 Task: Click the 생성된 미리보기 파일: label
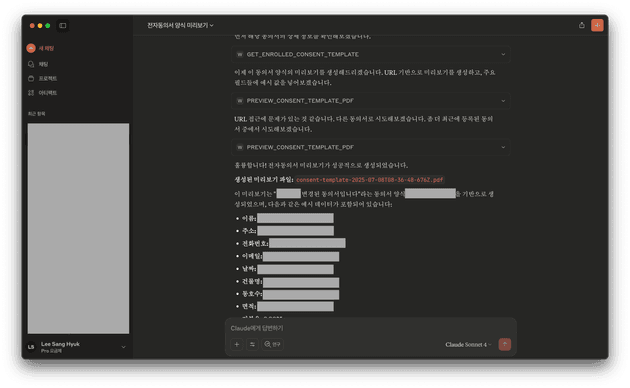264,180
